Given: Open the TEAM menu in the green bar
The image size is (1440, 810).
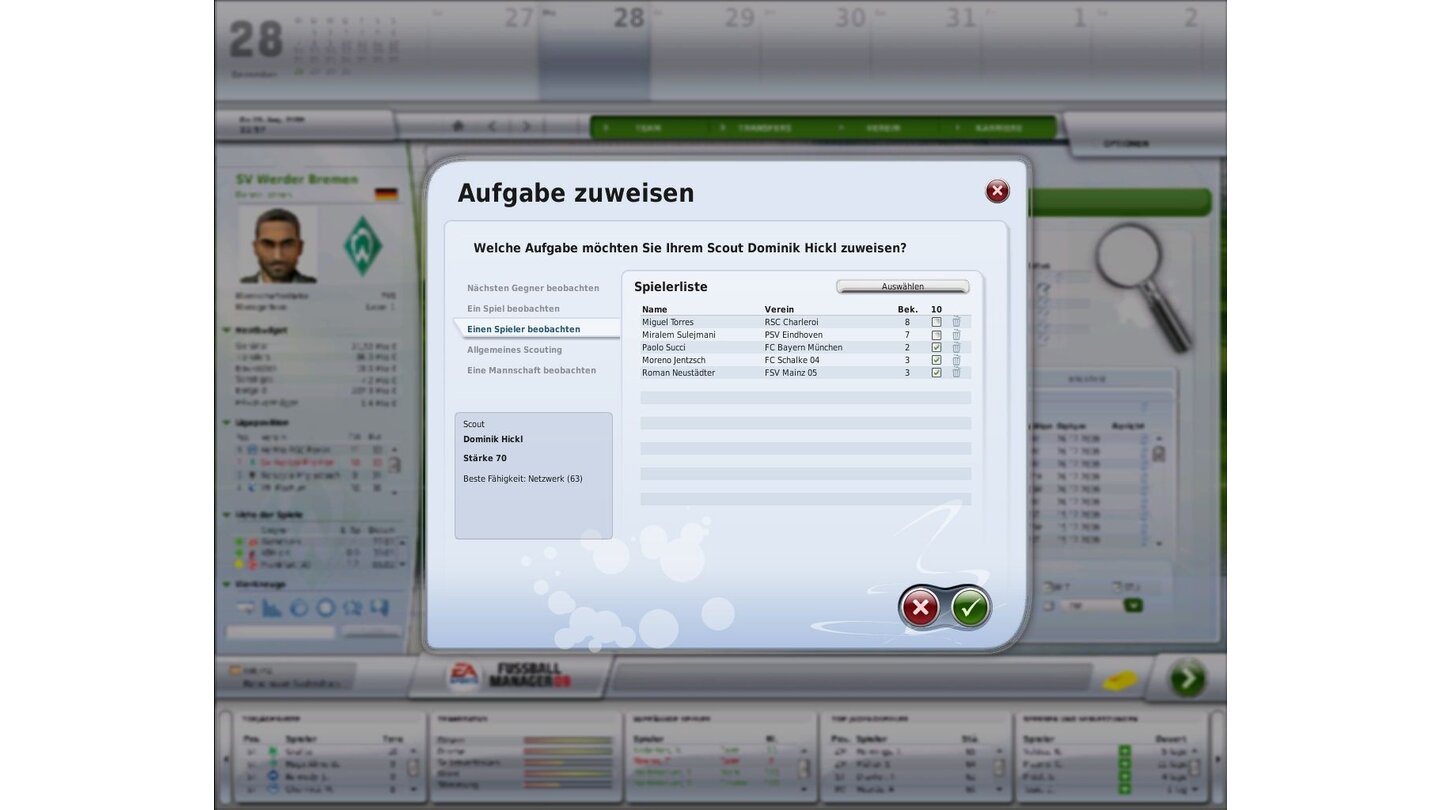Looking at the screenshot, I should (x=648, y=128).
